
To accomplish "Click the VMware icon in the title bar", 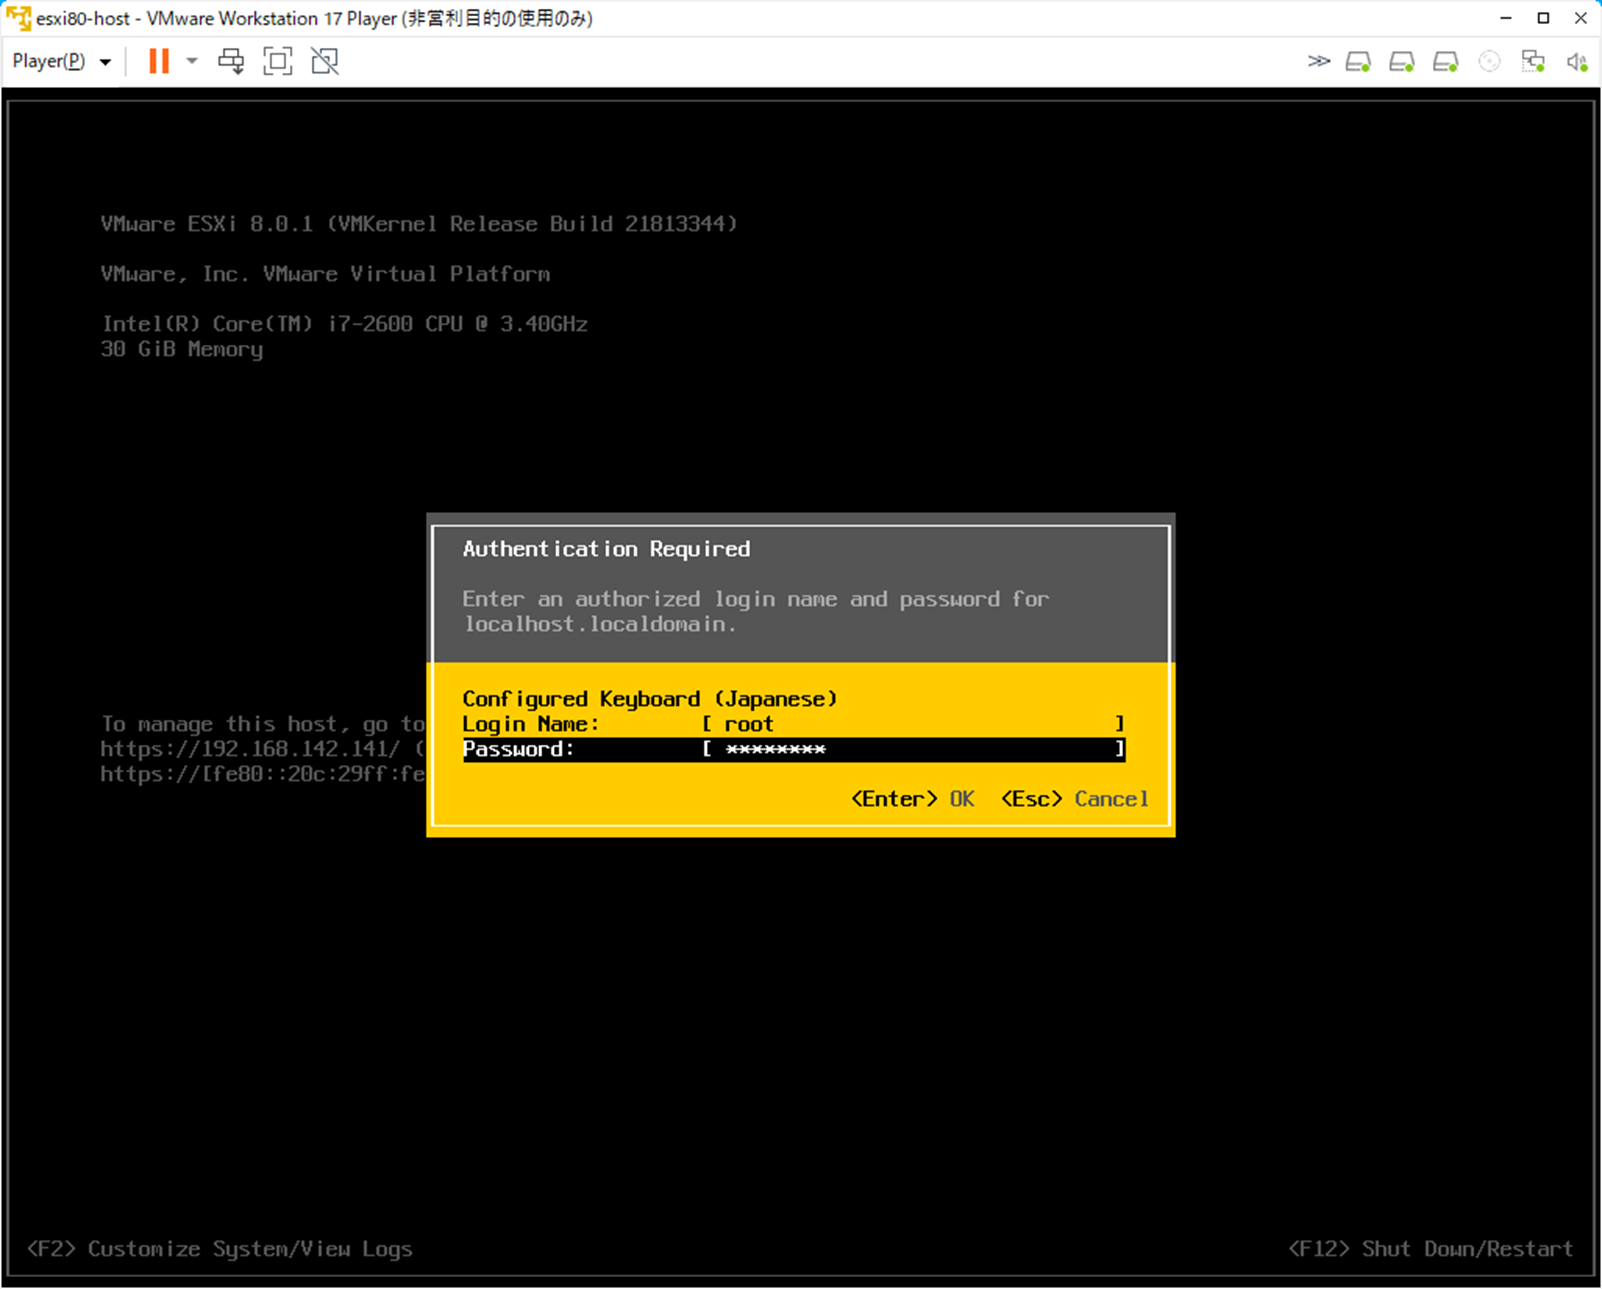I will pyautogui.click(x=18, y=18).
